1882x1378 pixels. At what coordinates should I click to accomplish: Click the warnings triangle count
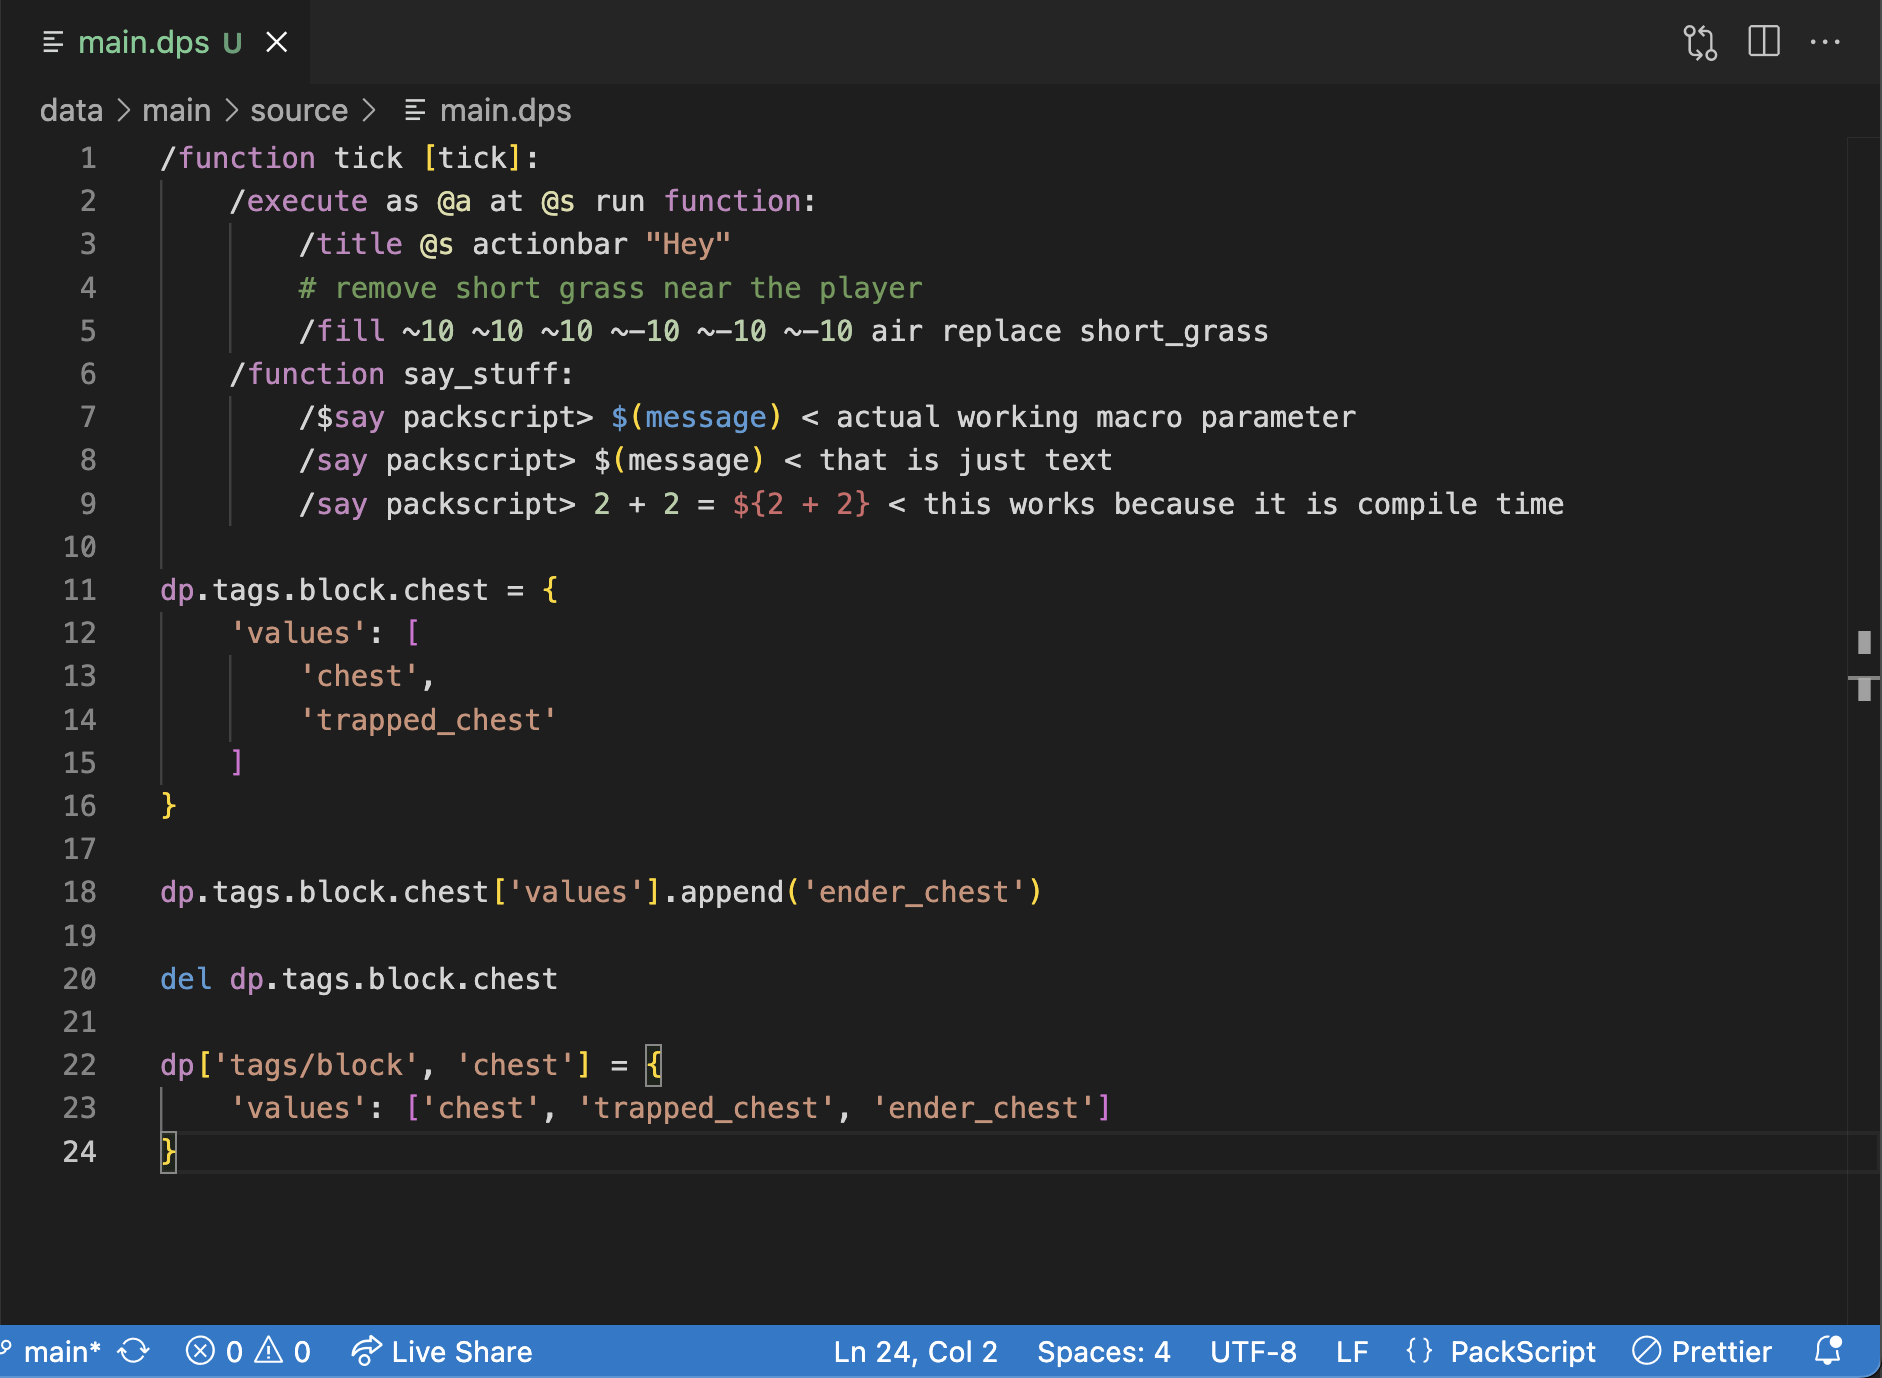coord(282,1352)
